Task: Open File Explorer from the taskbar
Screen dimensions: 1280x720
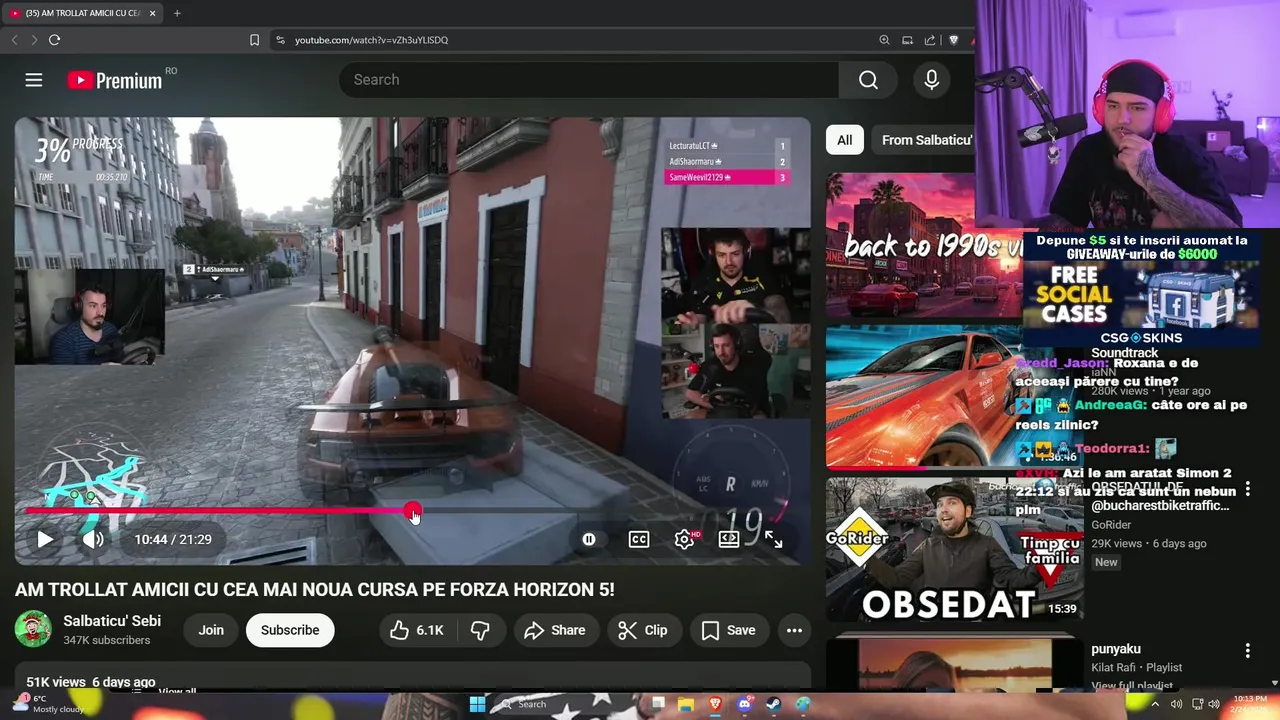Action: coord(686,704)
